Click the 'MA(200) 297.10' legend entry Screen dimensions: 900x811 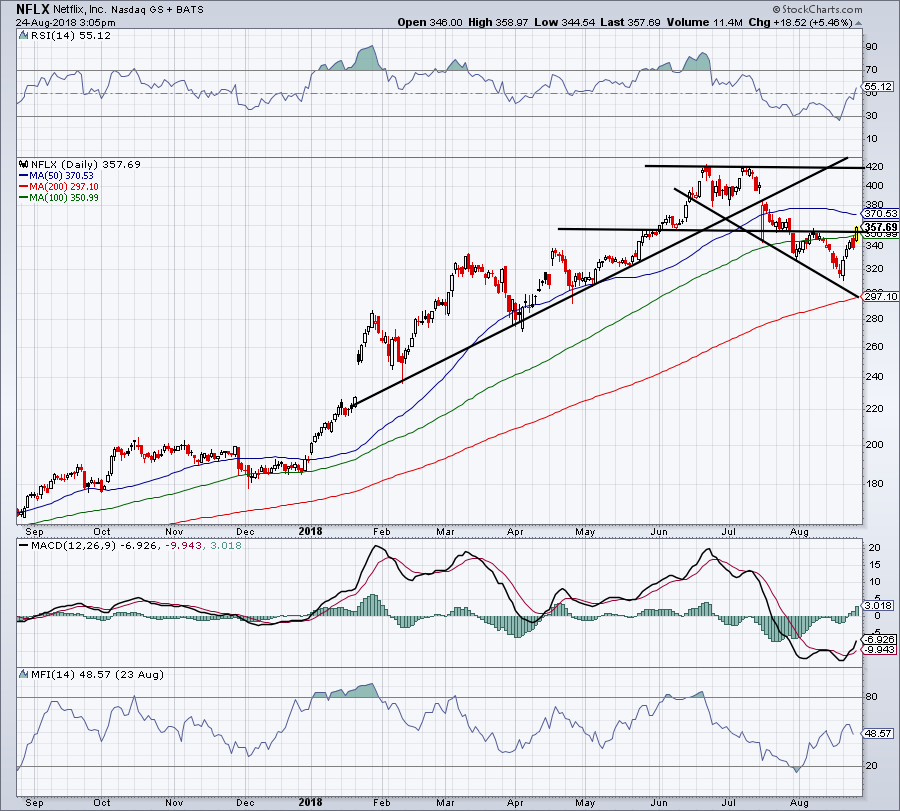pos(64,187)
